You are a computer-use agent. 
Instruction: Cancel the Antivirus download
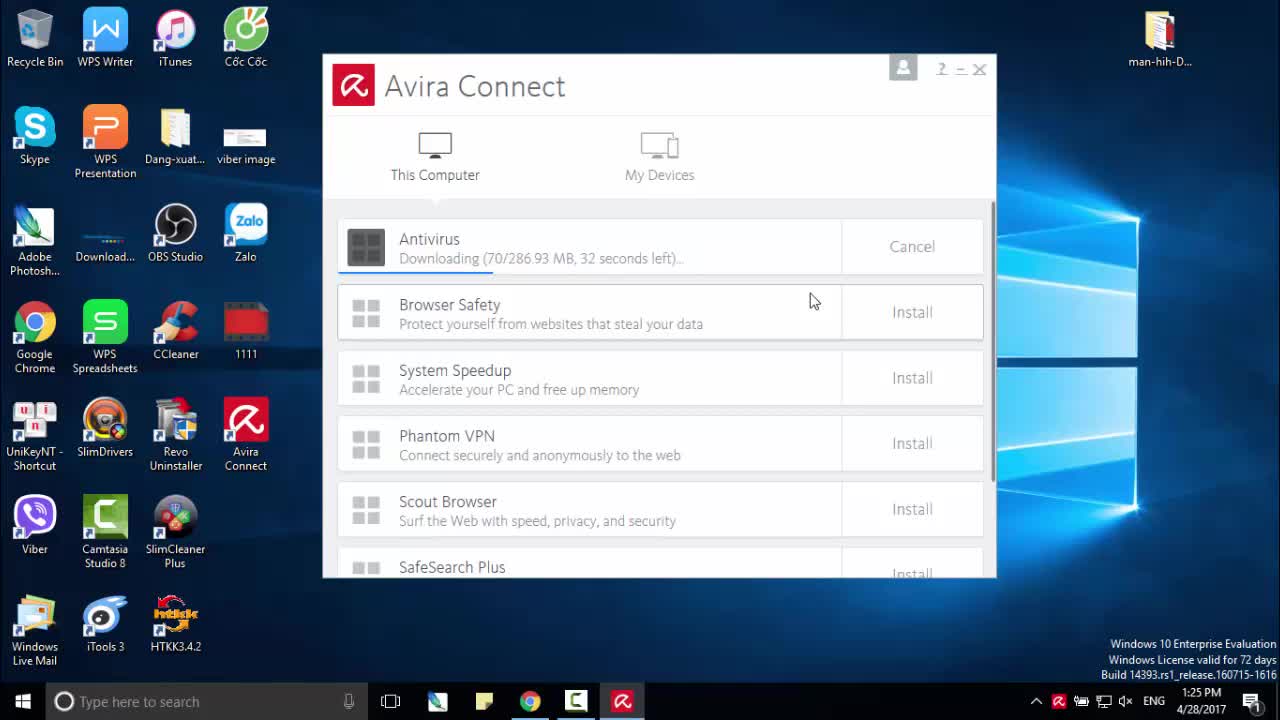tap(912, 247)
